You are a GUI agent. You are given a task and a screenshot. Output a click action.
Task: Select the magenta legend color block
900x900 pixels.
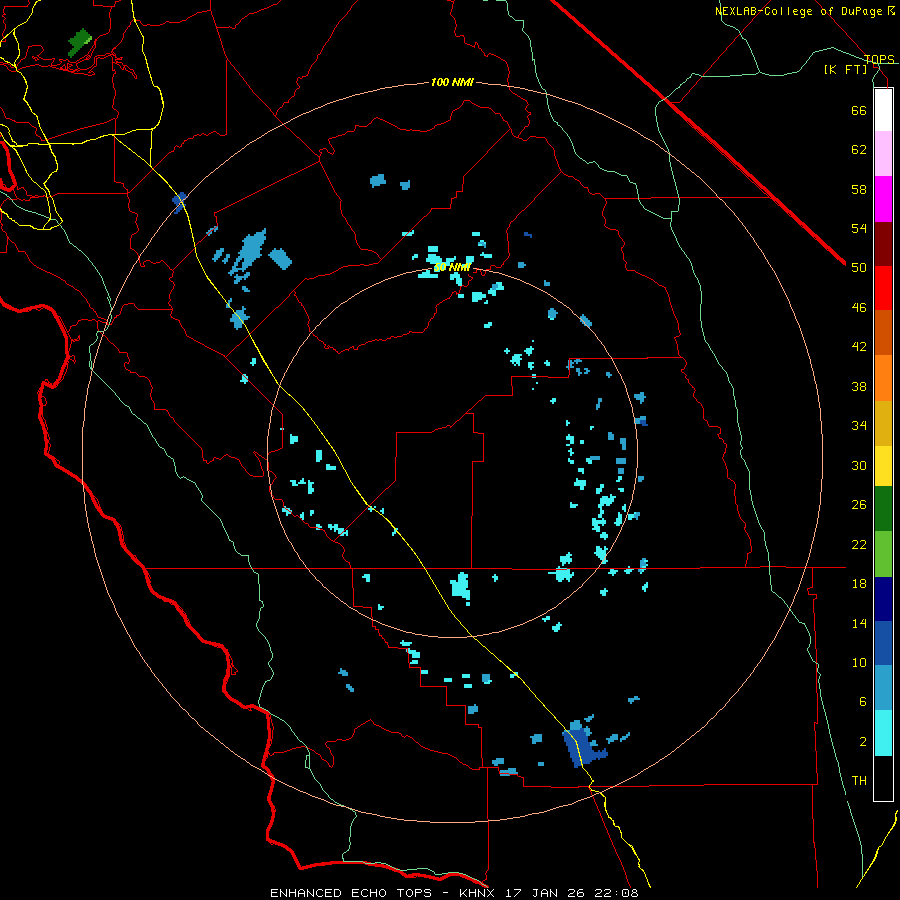[x=883, y=199]
